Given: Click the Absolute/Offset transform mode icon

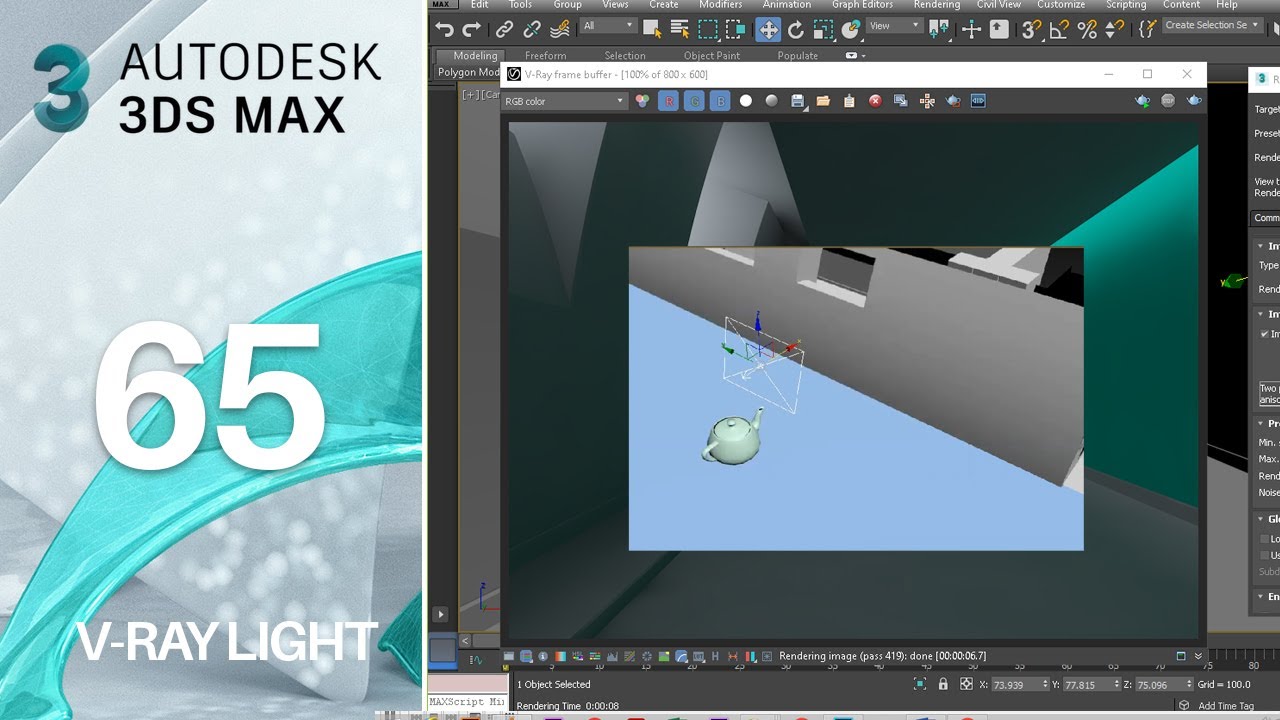Looking at the screenshot, I should coord(966,684).
